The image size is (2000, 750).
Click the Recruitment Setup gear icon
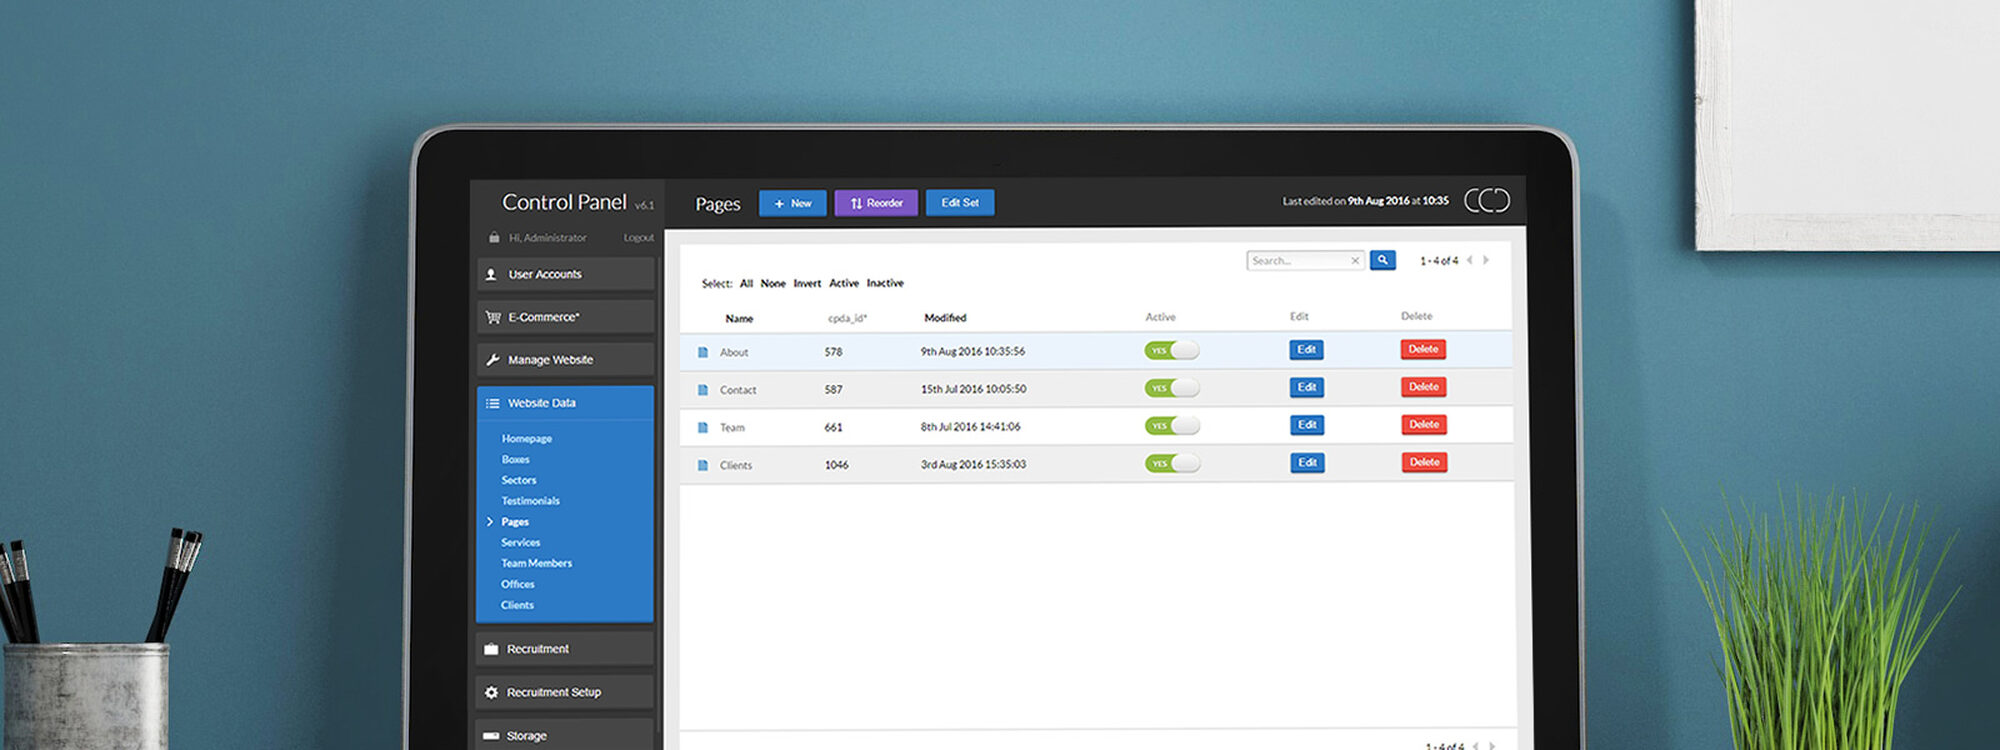(491, 692)
